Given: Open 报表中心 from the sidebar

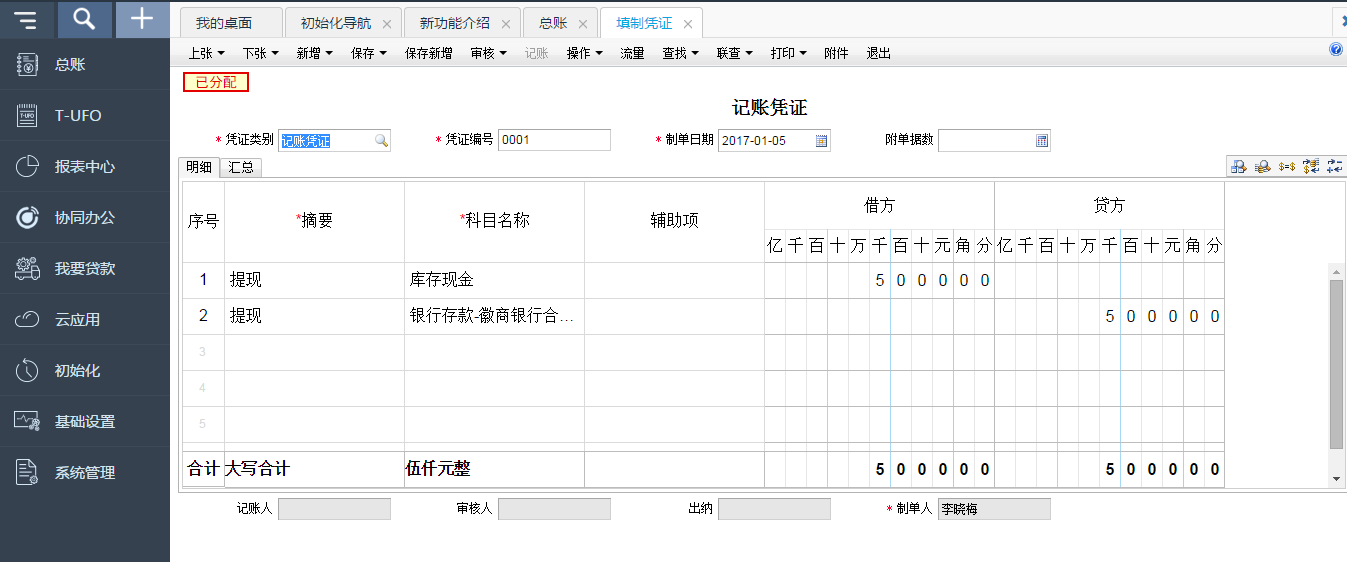Looking at the screenshot, I should [x=84, y=167].
